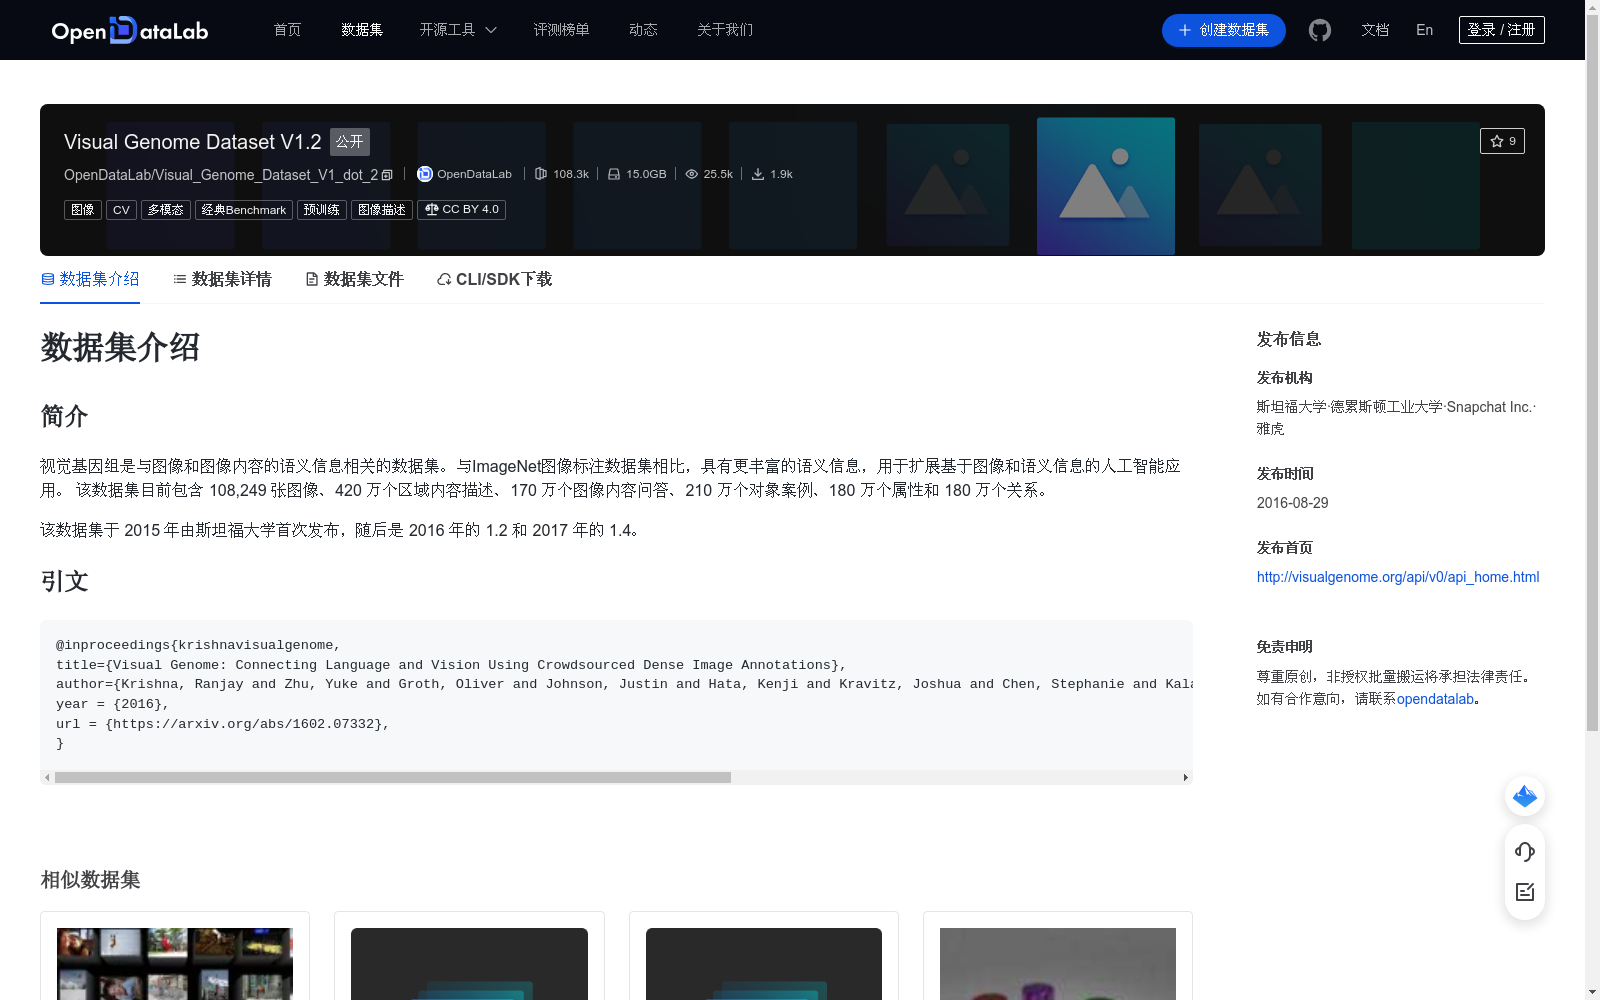The width and height of the screenshot is (1600, 1000).
Task: Click the 108.3k file count icon
Action: coord(541,174)
